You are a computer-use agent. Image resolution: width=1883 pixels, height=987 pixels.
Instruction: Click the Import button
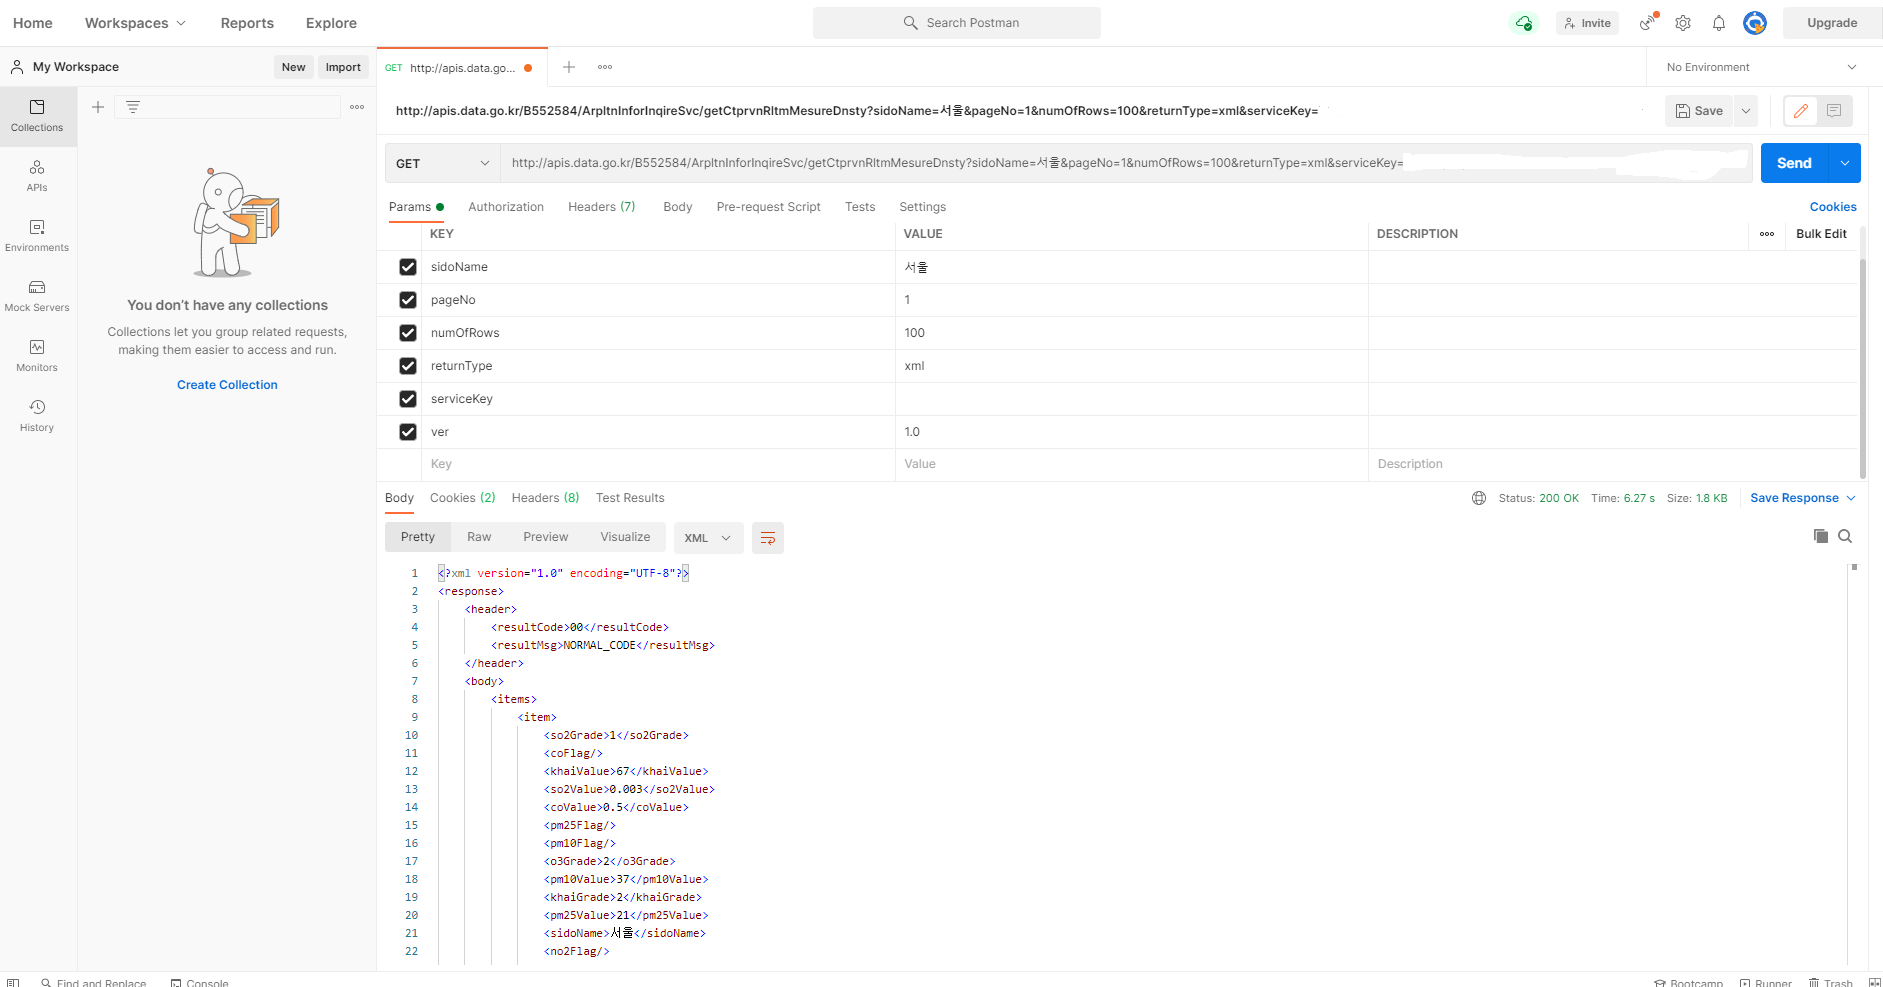tap(343, 67)
